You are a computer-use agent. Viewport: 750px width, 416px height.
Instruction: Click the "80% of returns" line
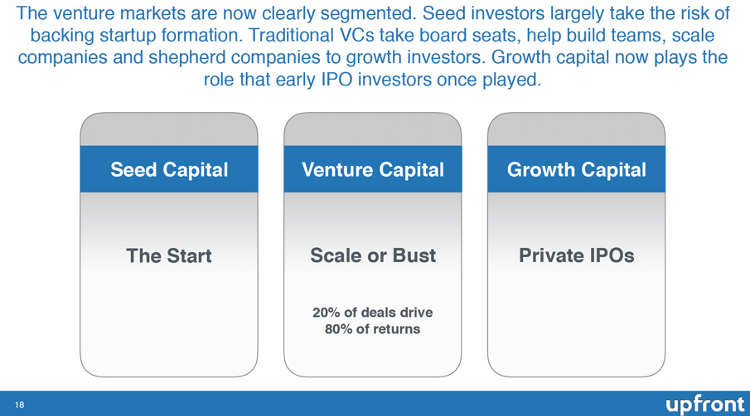[x=373, y=329]
